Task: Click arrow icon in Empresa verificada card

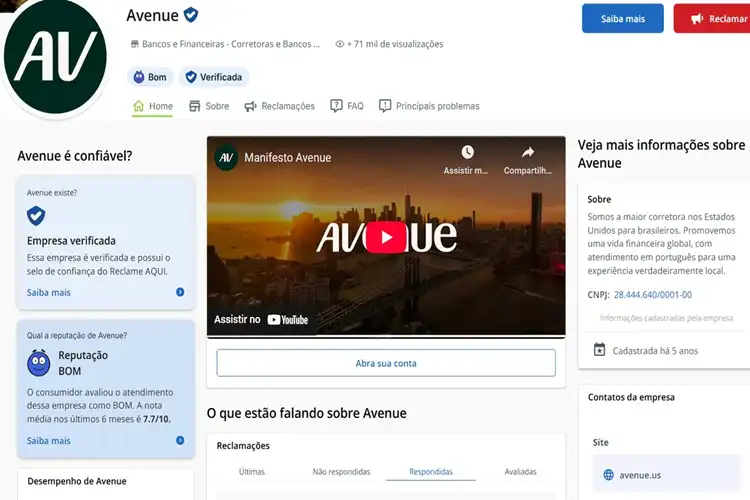Action: (x=180, y=292)
